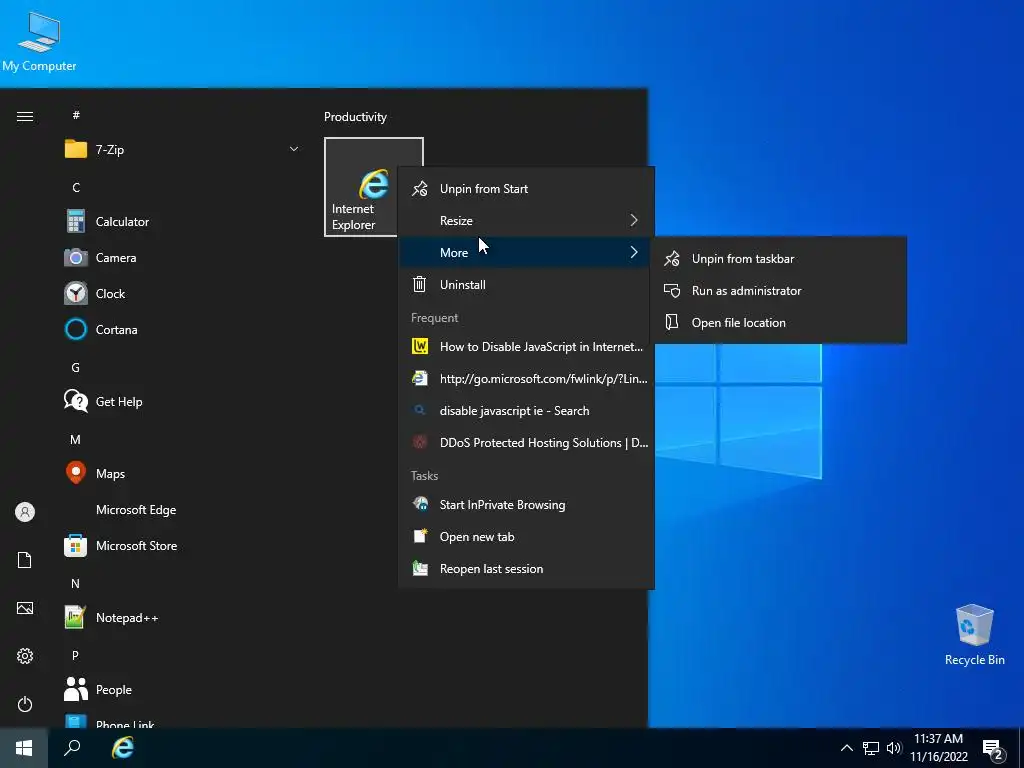Launch Calculator from app list
This screenshot has height=768, width=1024.
[x=182, y=221]
